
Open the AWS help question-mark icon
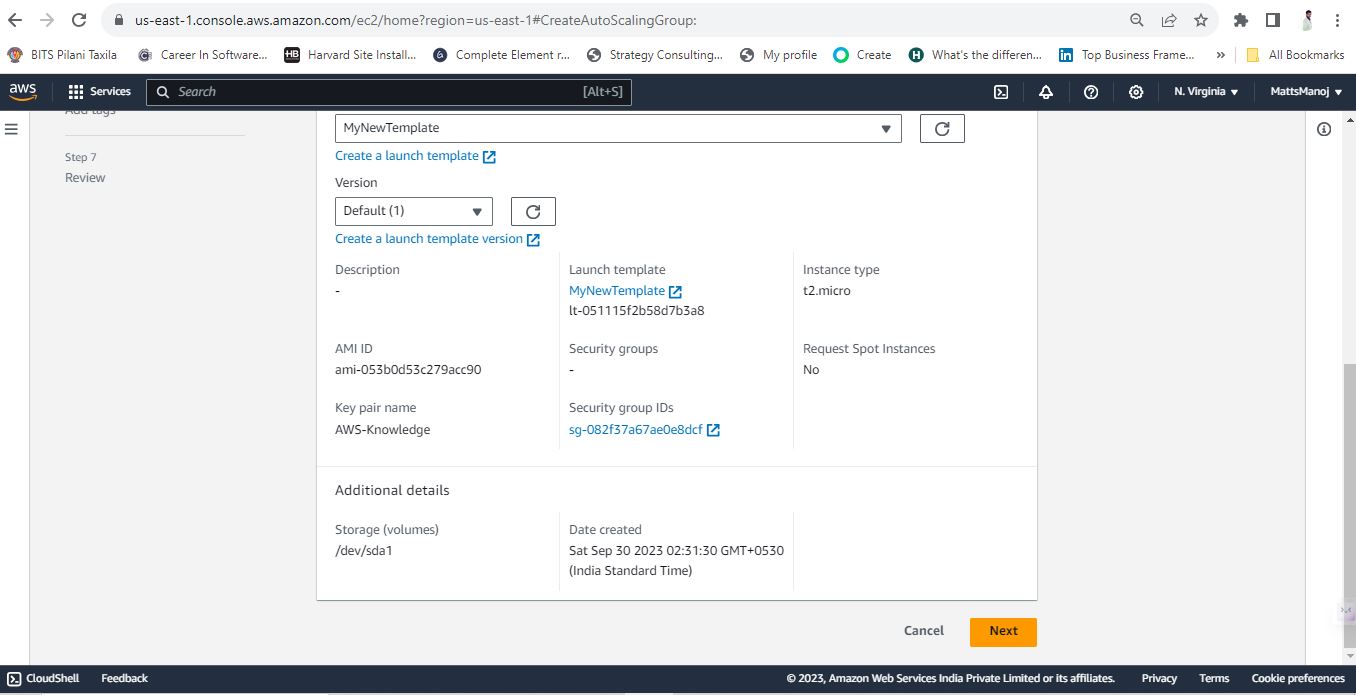pos(1091,92)
